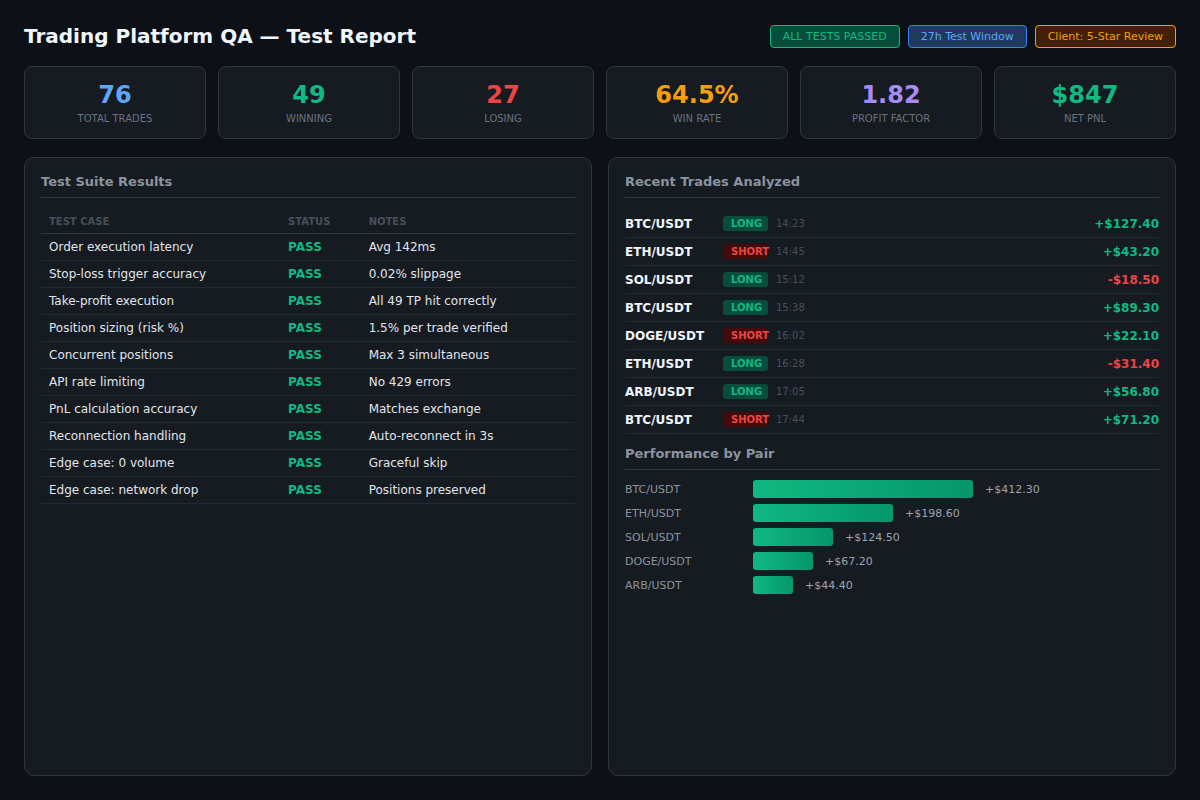This screenshot has height=800, width=1200.
Task: Select the 76 Total Trades card
Action: click(x=115, y=102)
